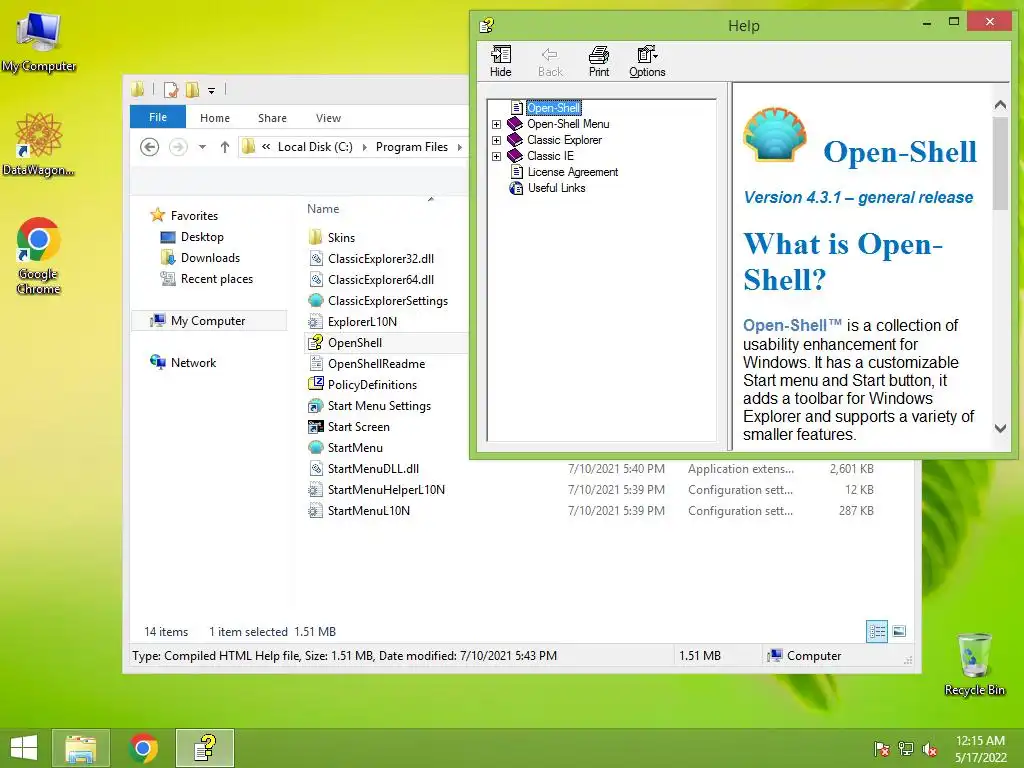
Task: Select the ClassicExplorerSettings file icon
Action: pos(315,300)
